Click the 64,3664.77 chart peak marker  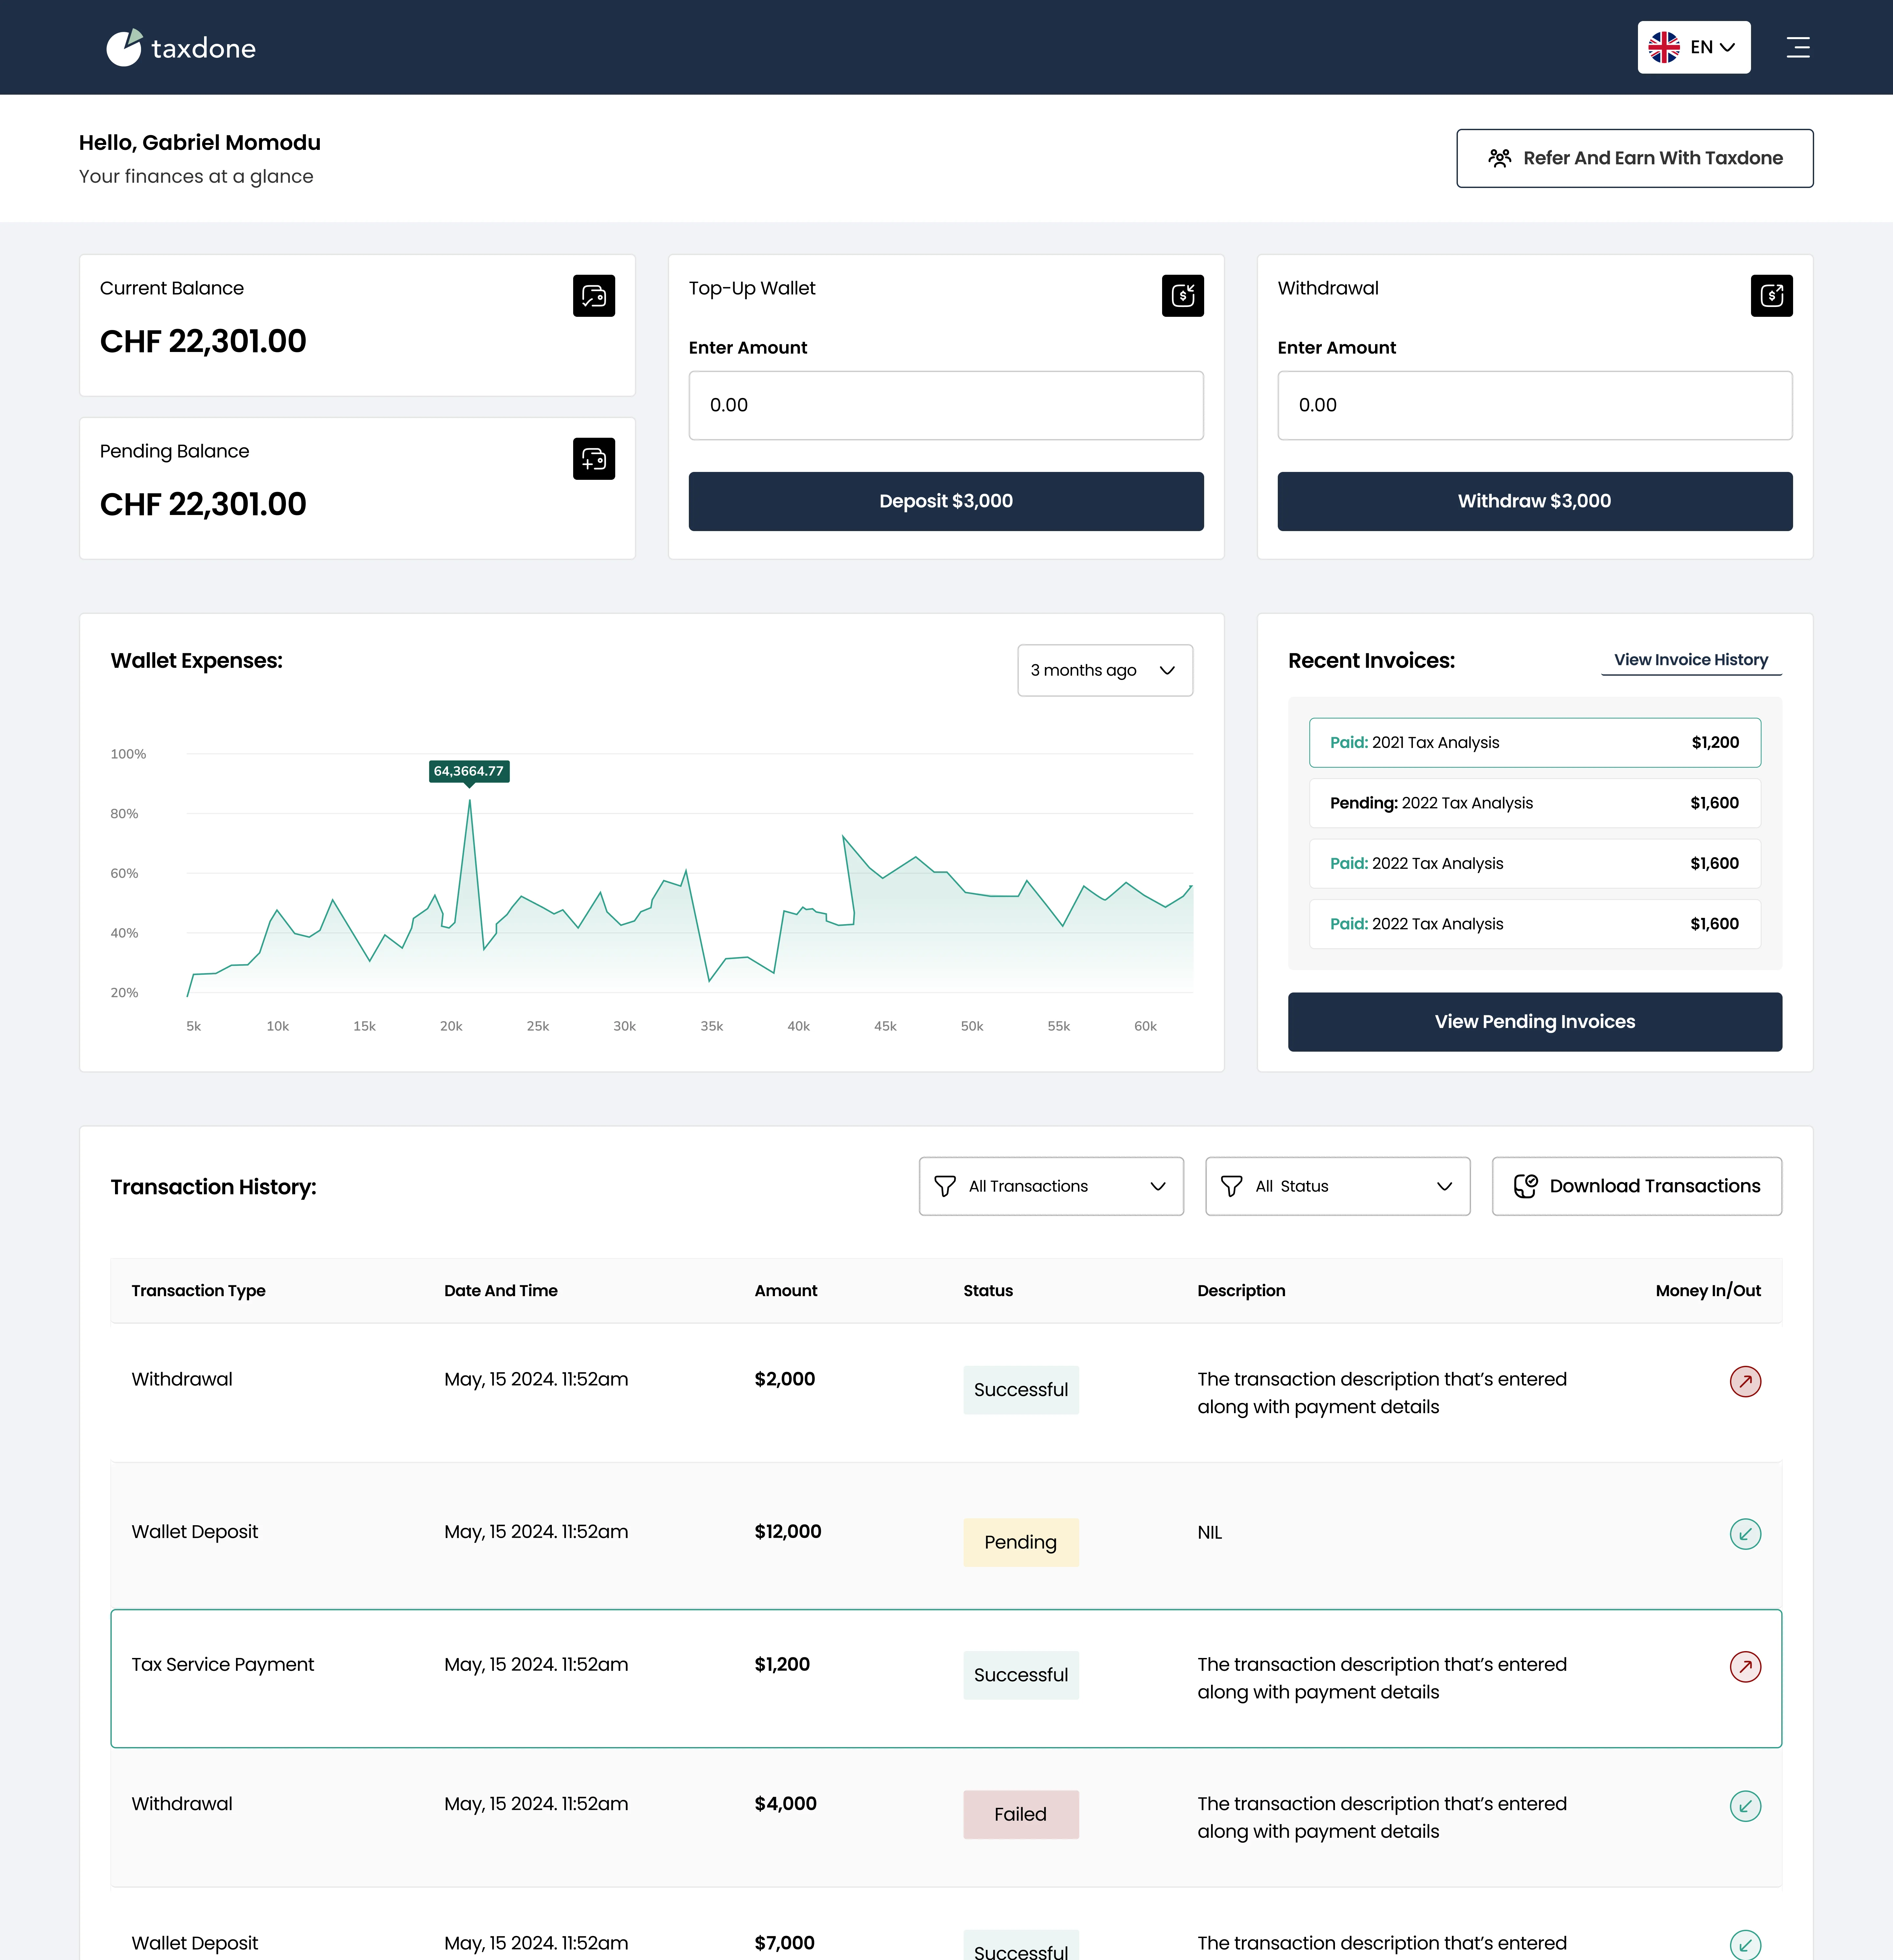[469, 771]
